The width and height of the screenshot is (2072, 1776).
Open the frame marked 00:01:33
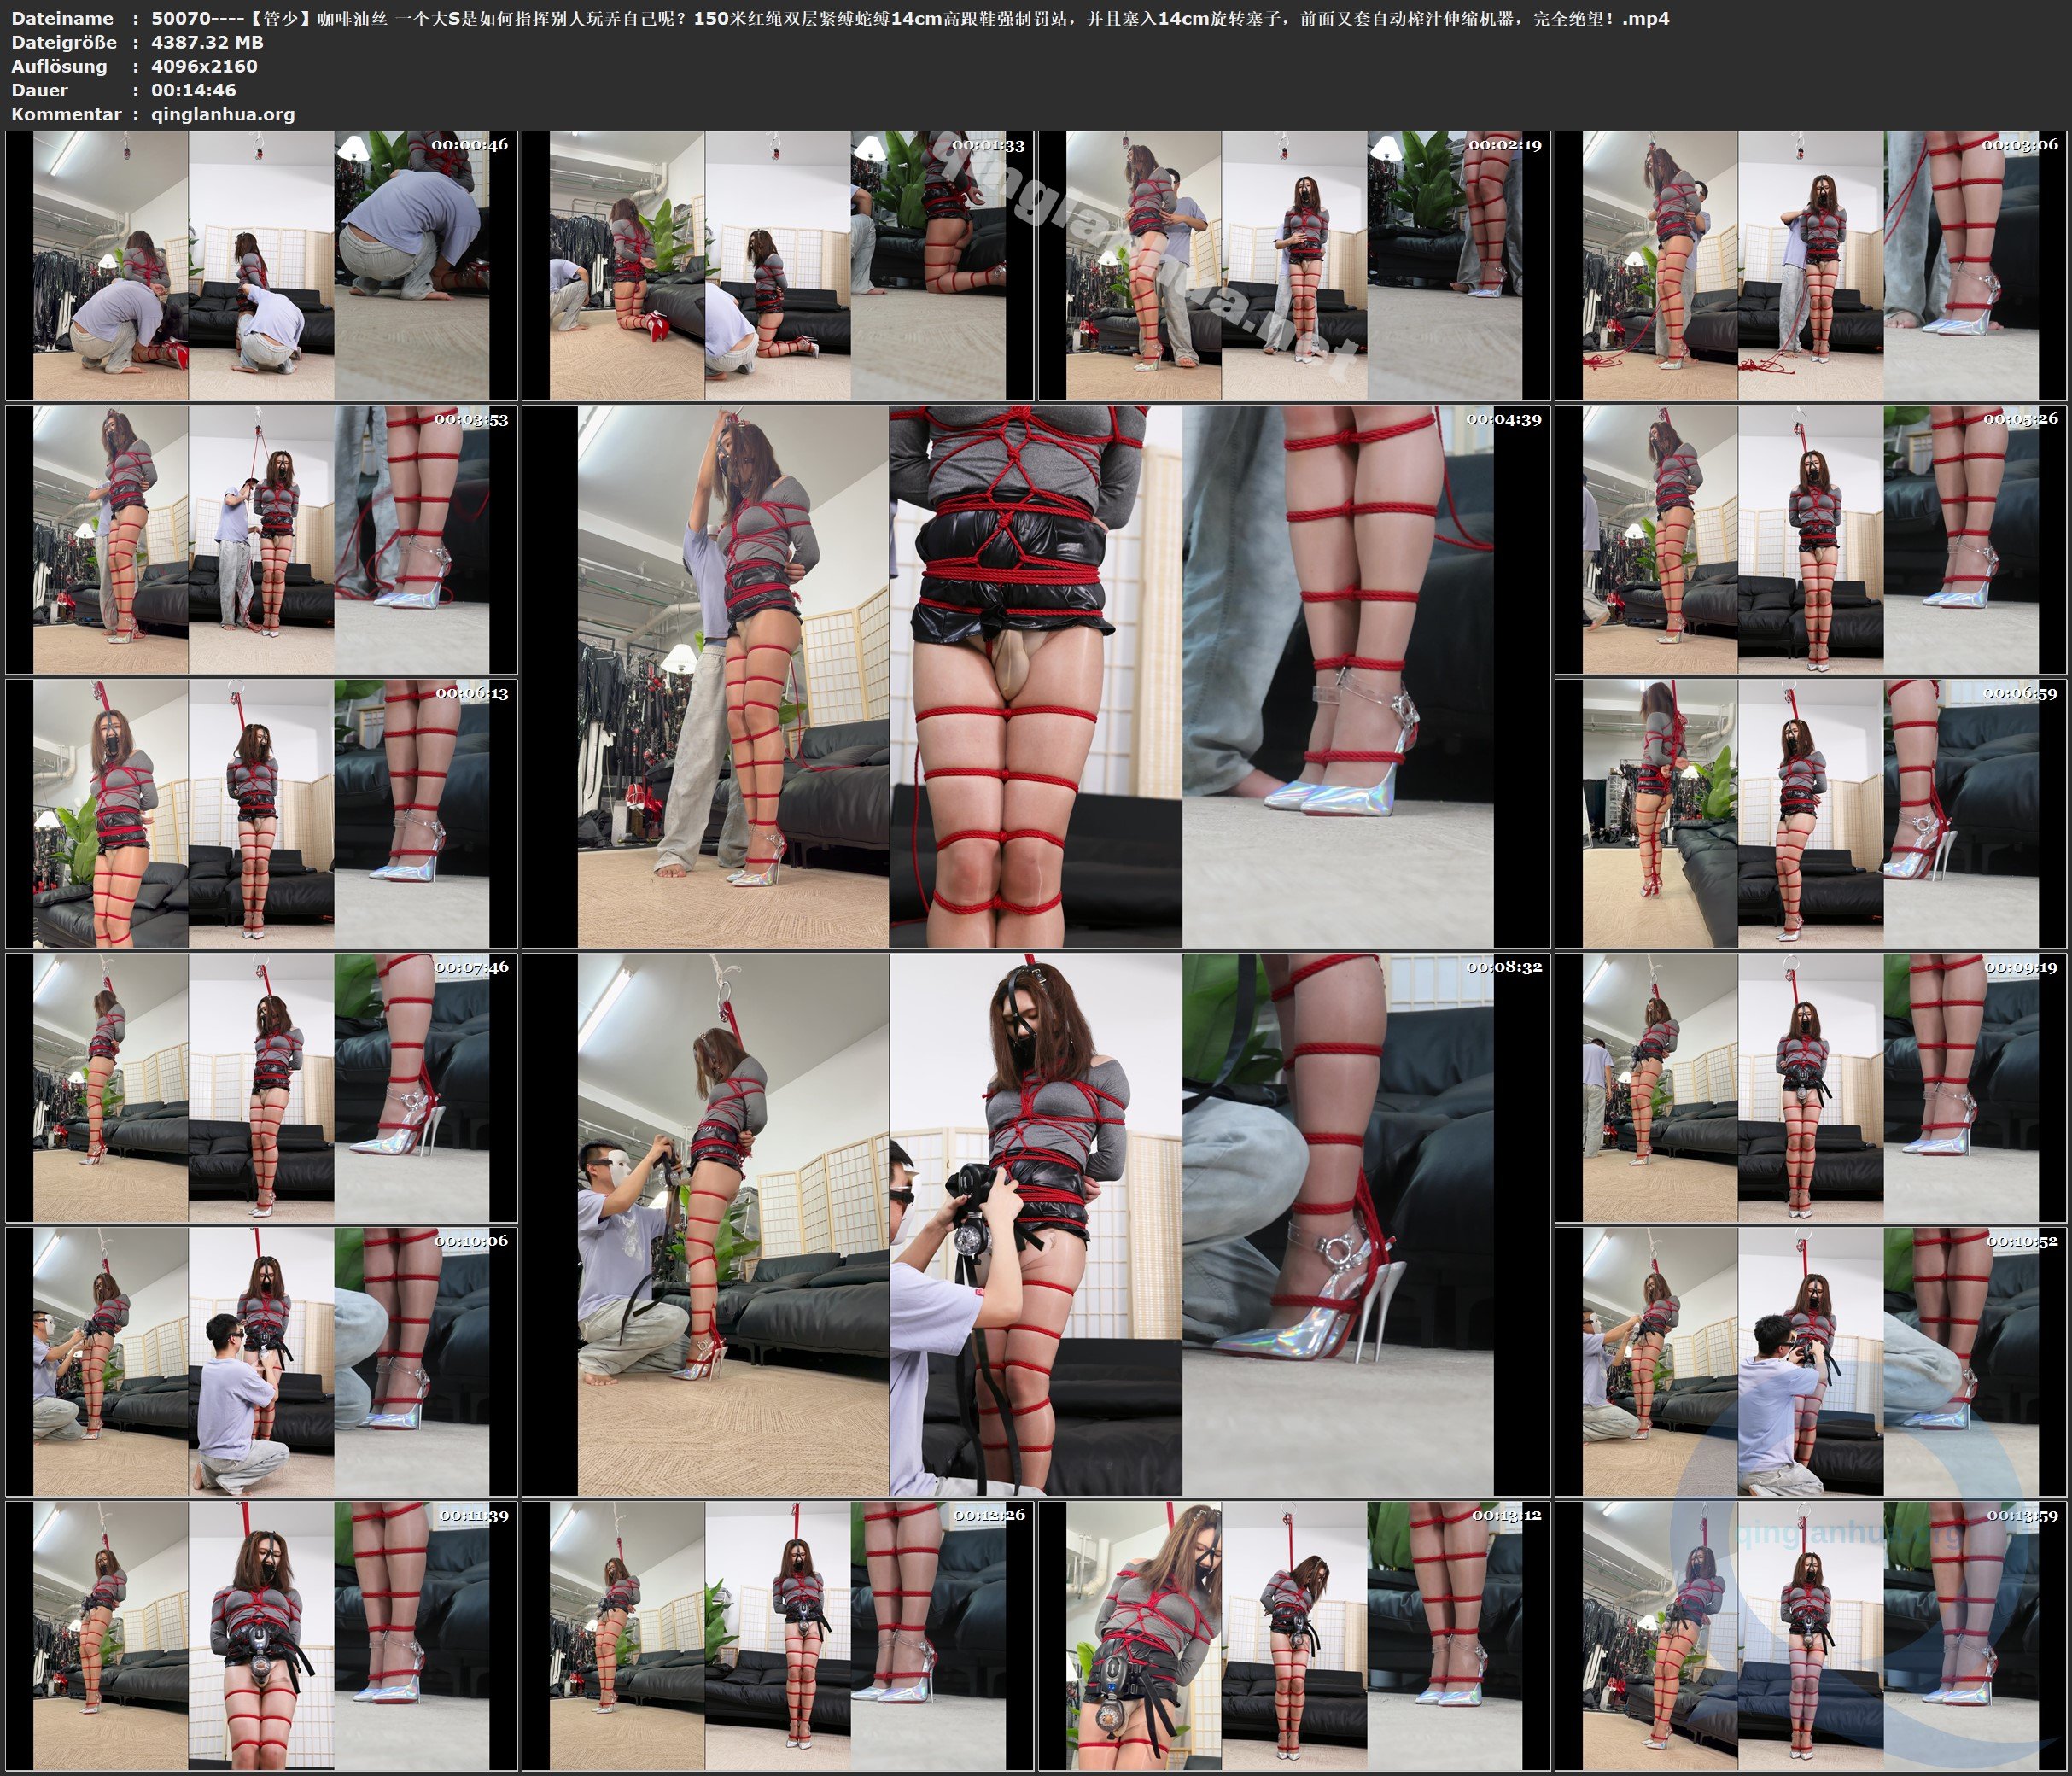[777, 266]
